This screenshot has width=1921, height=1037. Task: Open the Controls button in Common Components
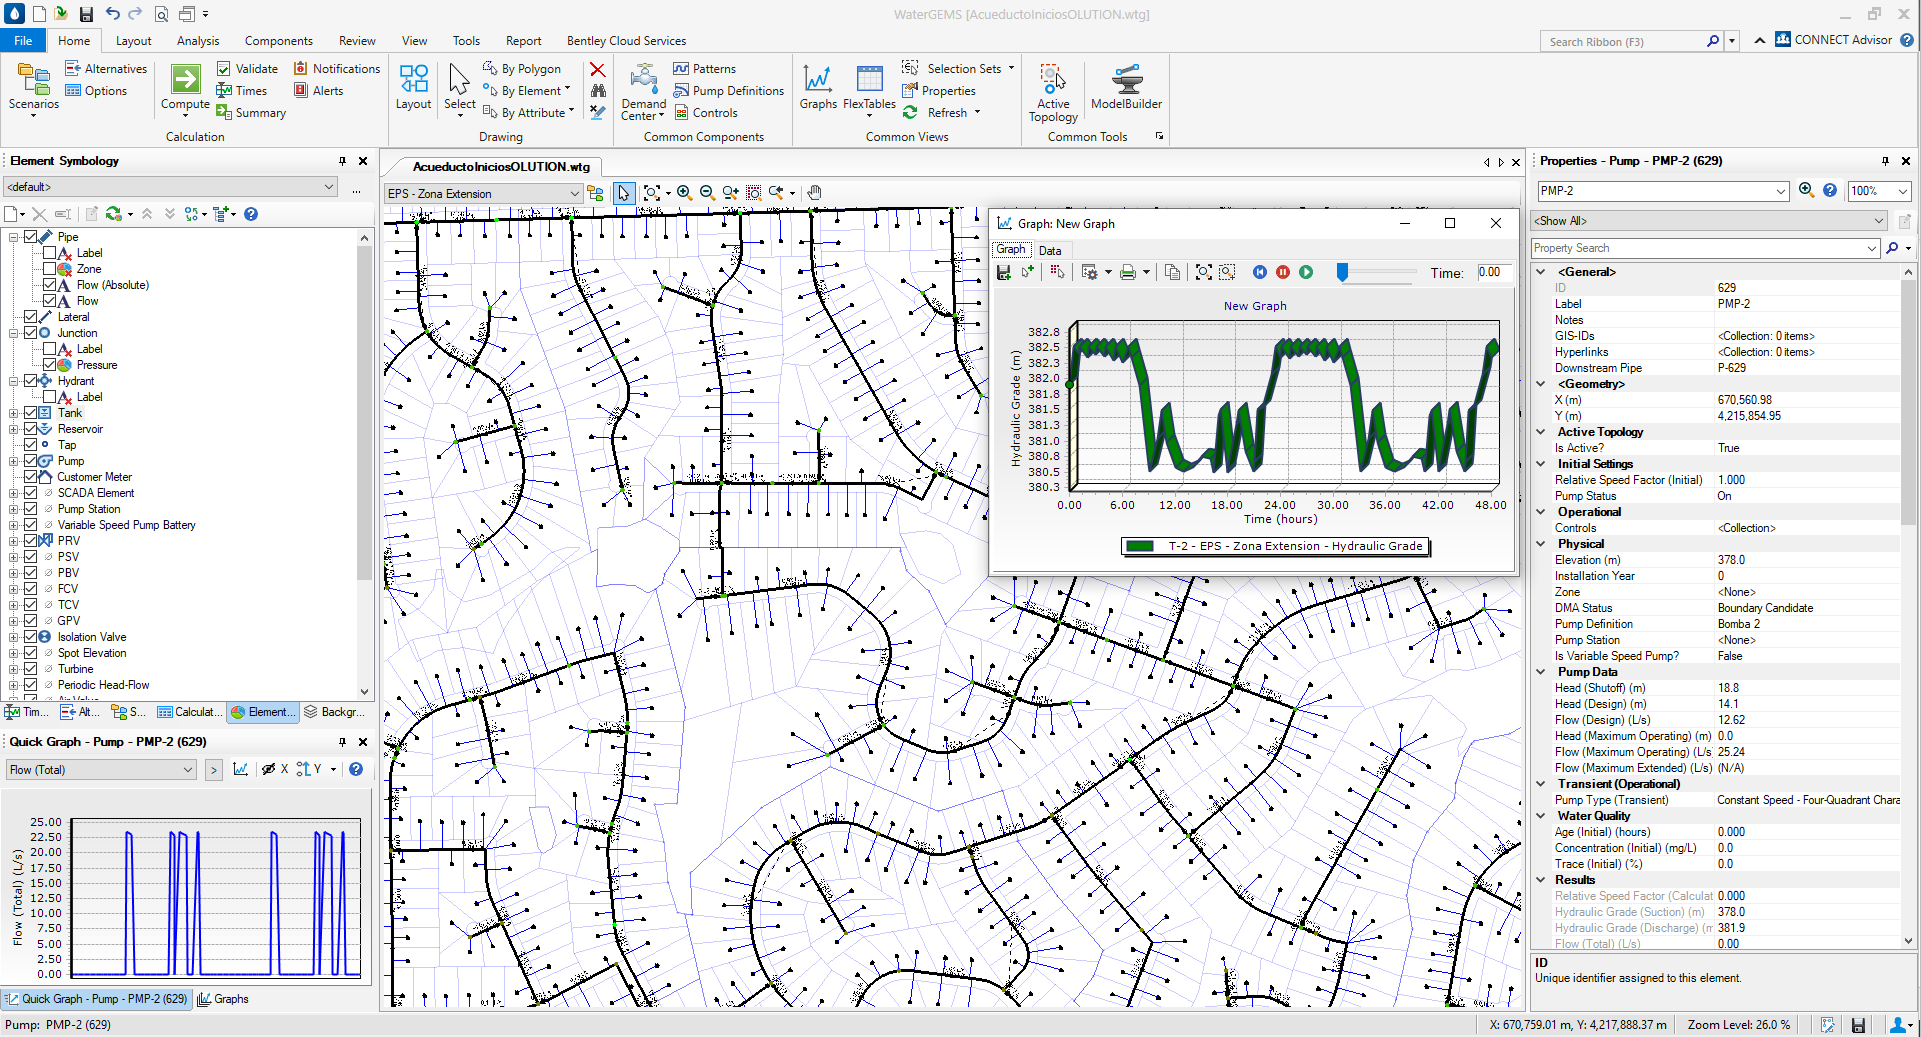click(706, 113)
